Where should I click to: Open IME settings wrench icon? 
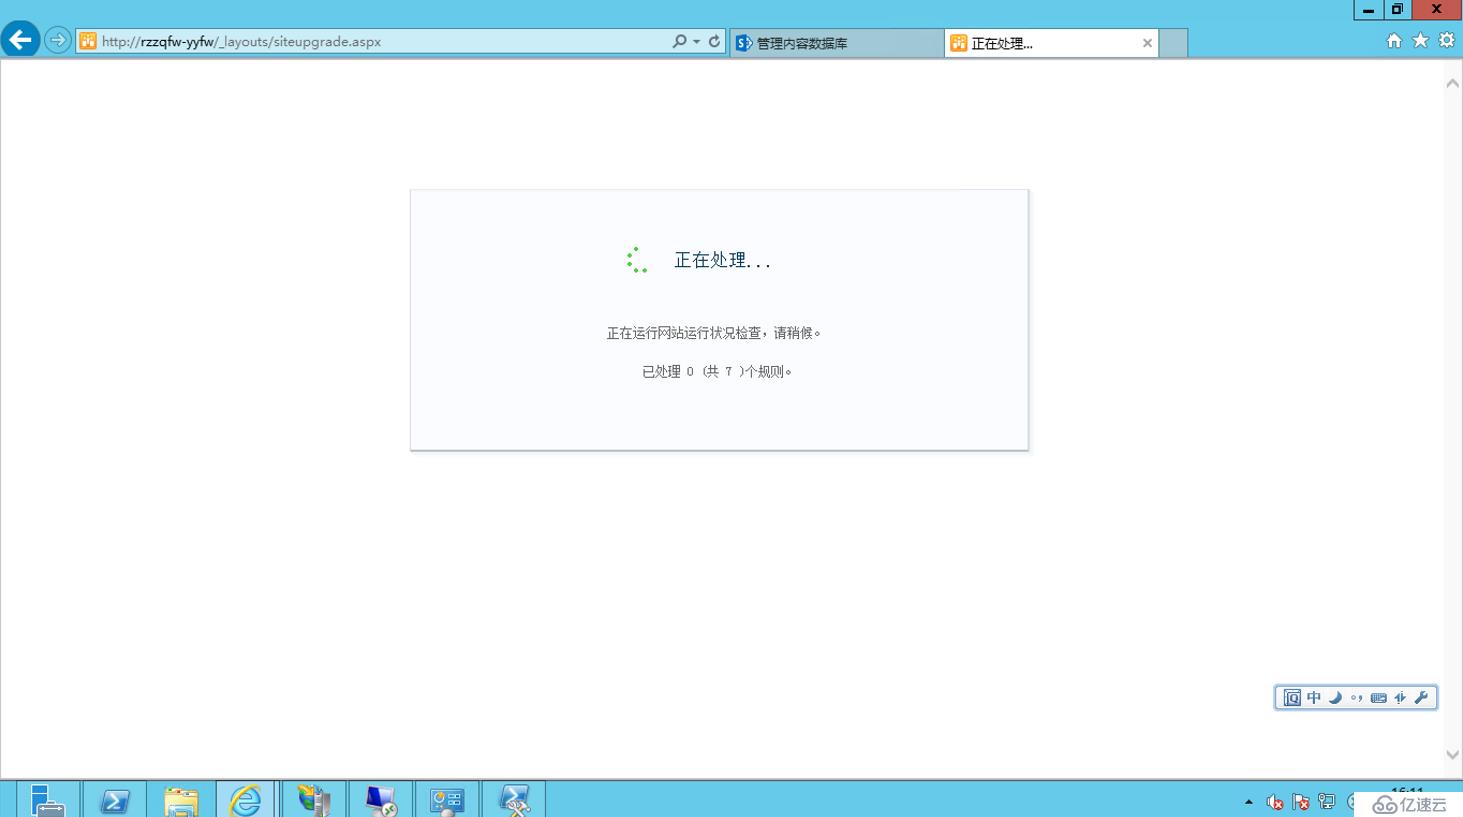(1421, 698)
